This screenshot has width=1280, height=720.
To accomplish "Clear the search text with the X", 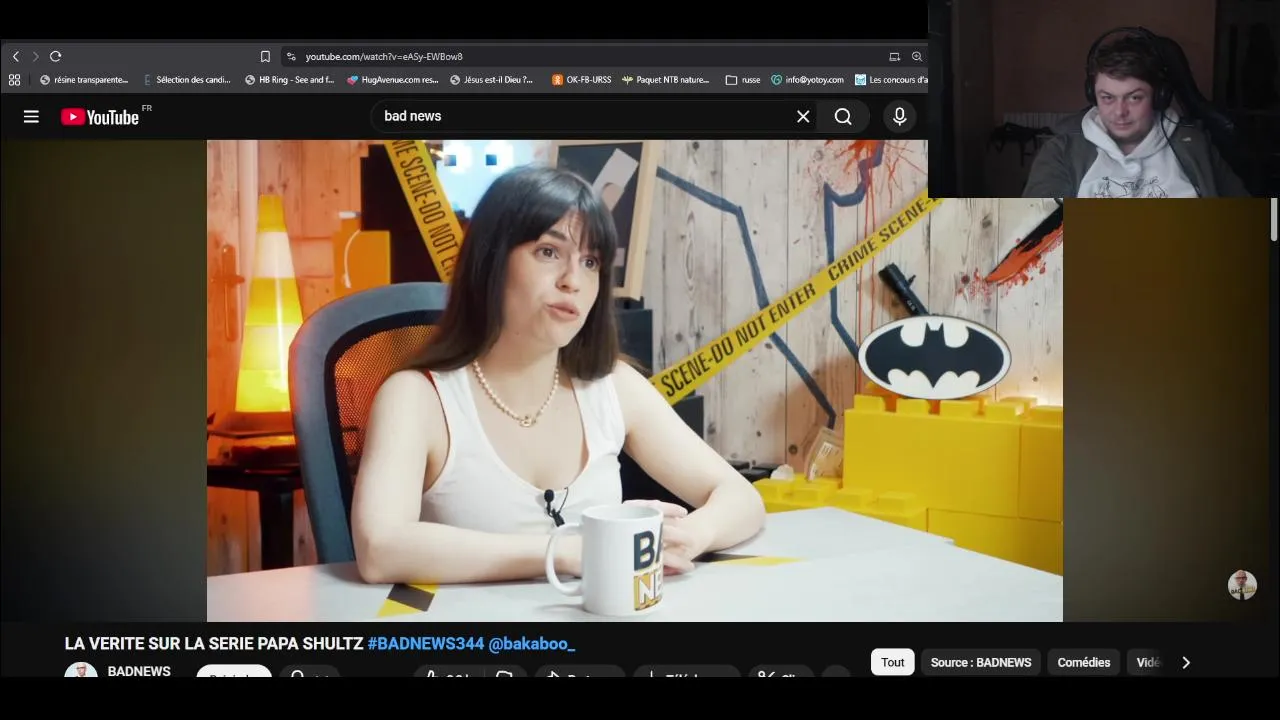I will click(x=803, y=117).
